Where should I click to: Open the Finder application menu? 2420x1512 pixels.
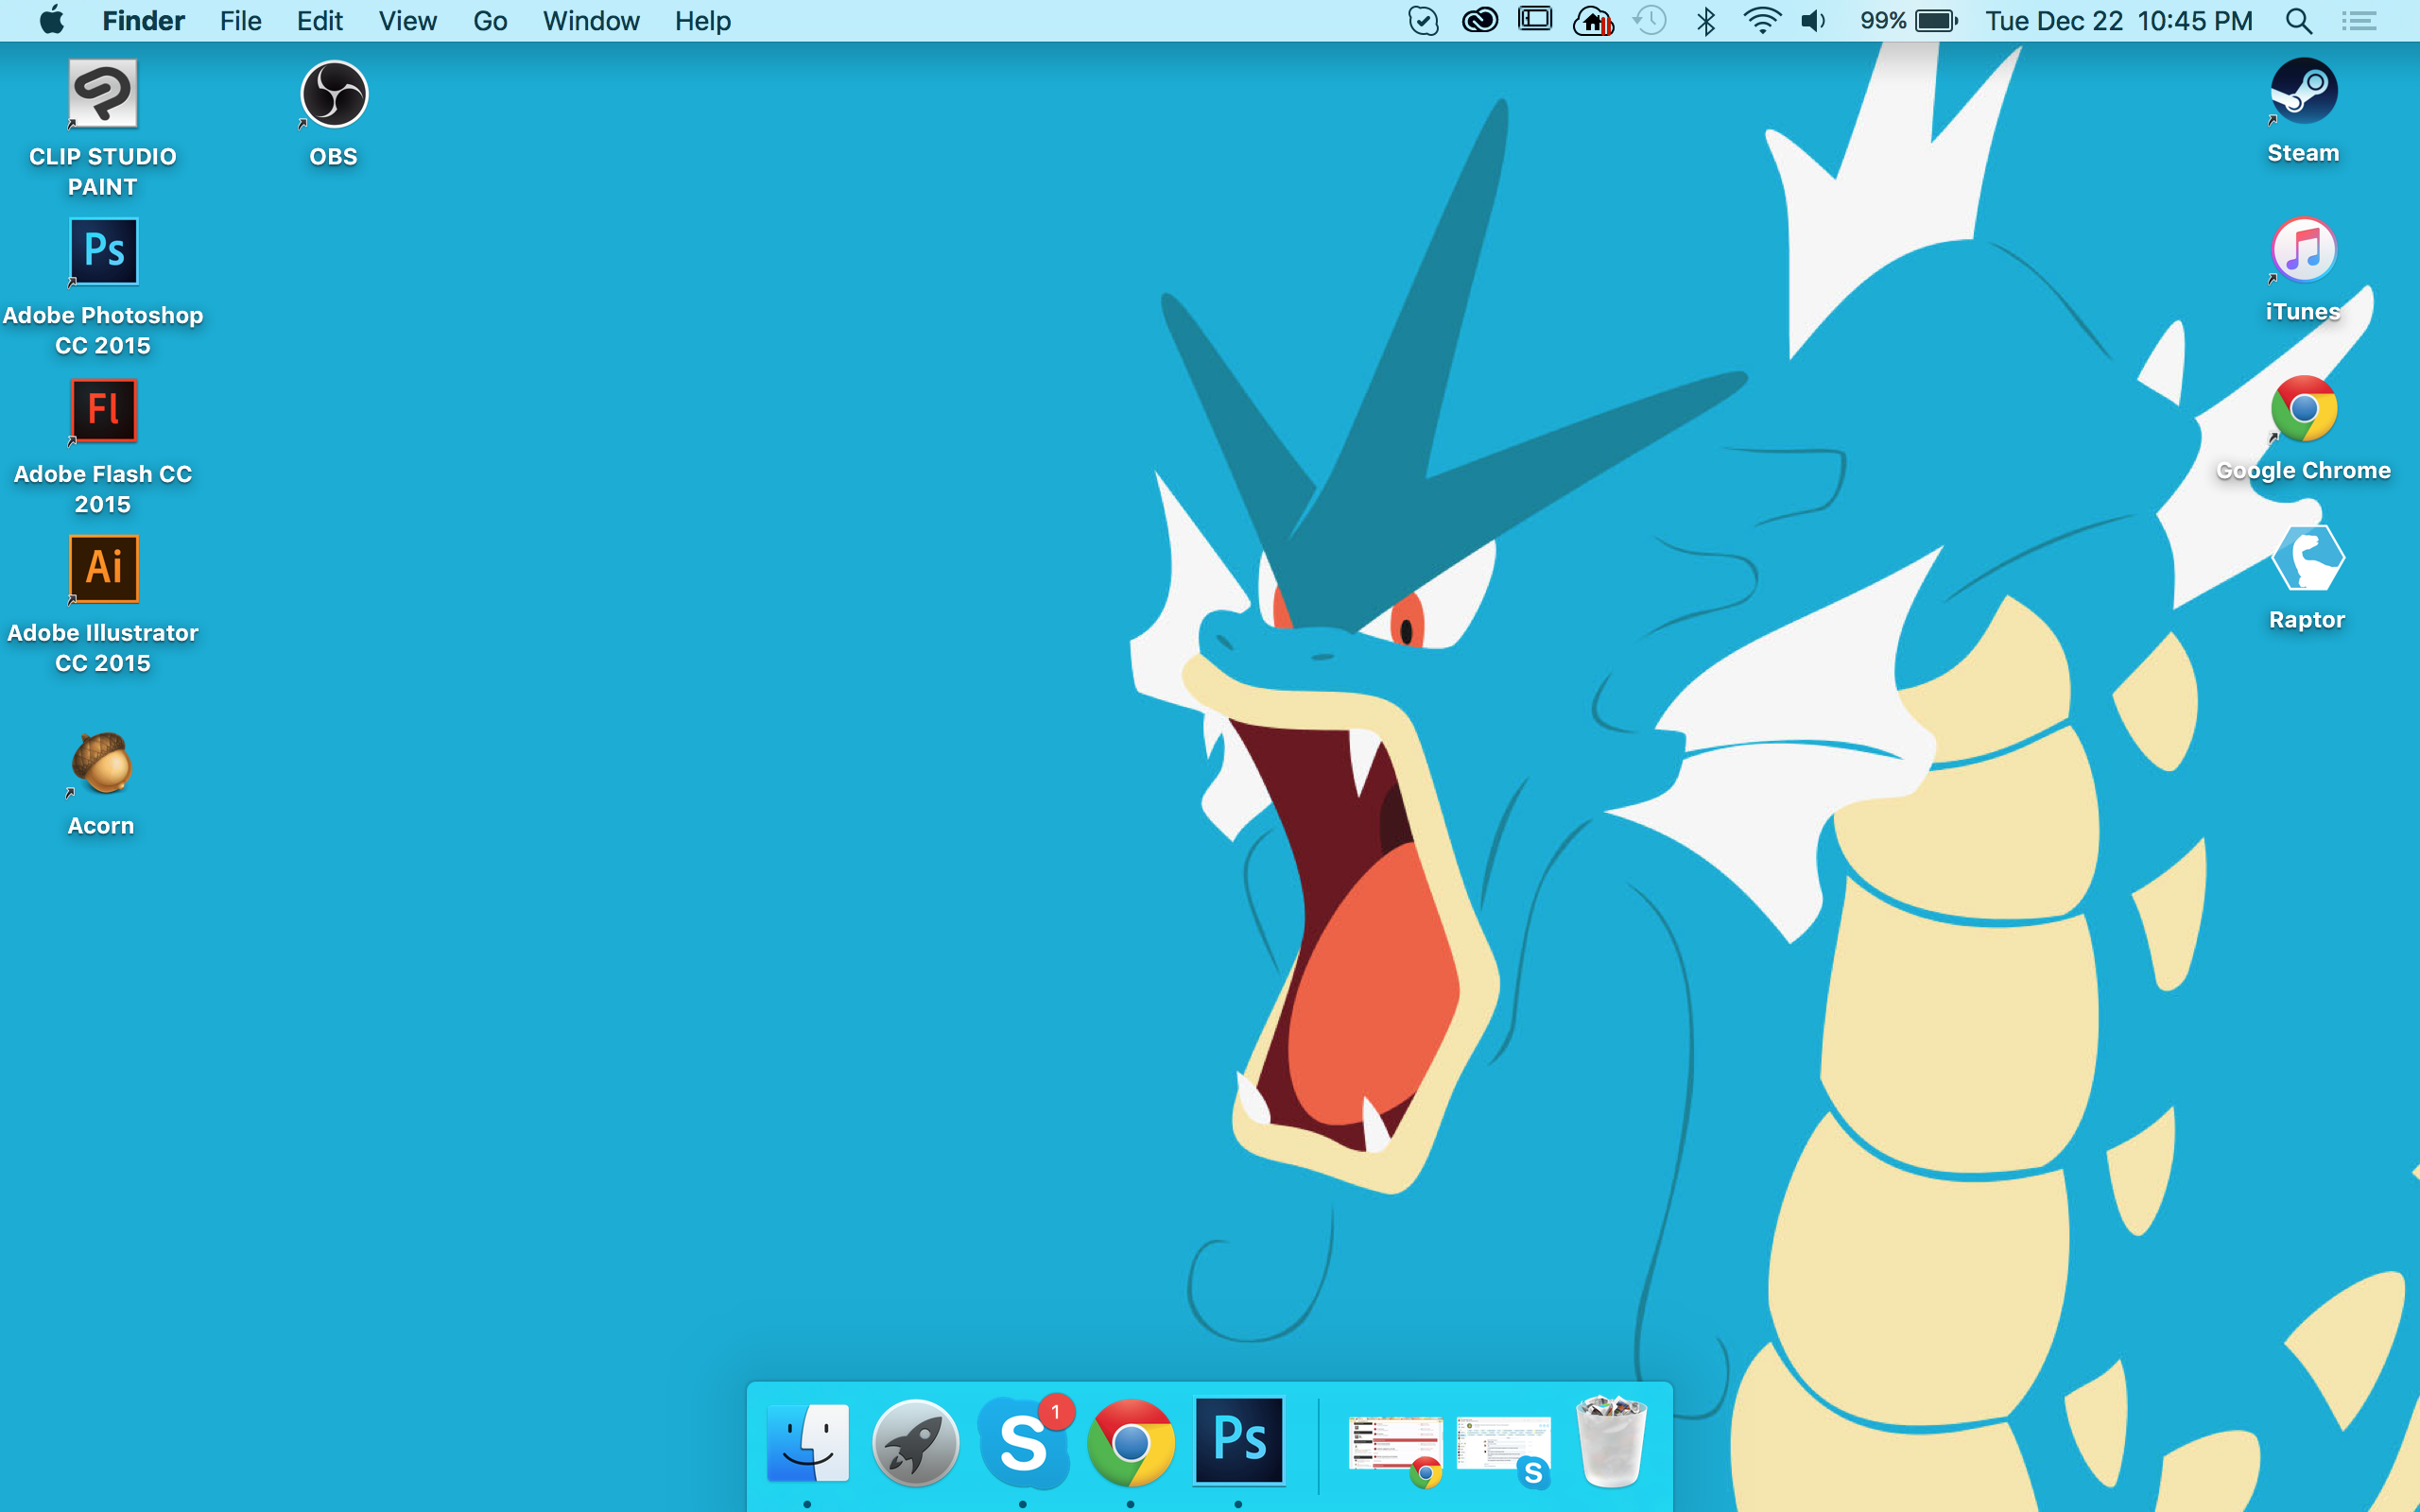click(x=143, y=20)
